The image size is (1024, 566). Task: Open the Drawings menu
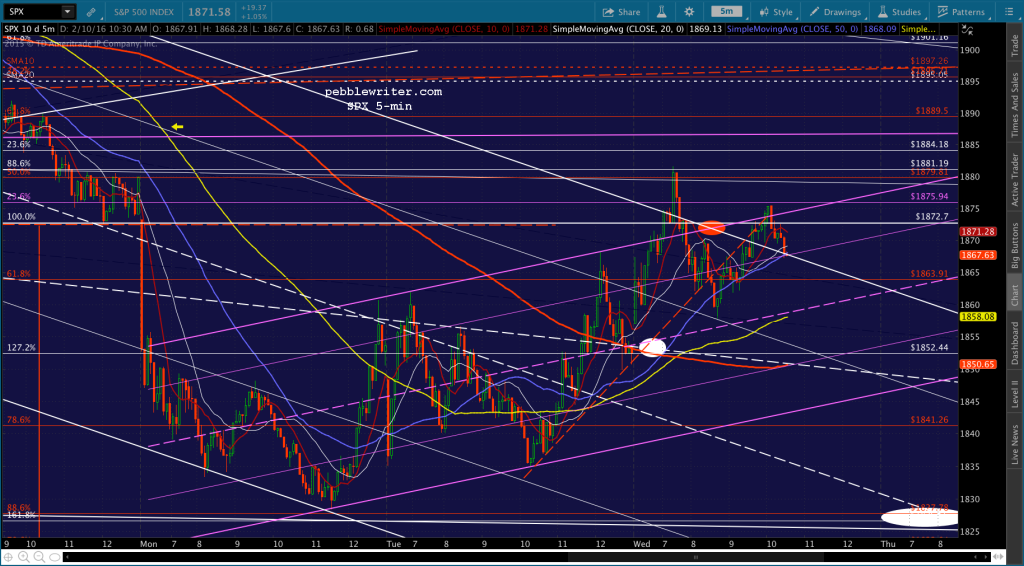coord(835,12)
